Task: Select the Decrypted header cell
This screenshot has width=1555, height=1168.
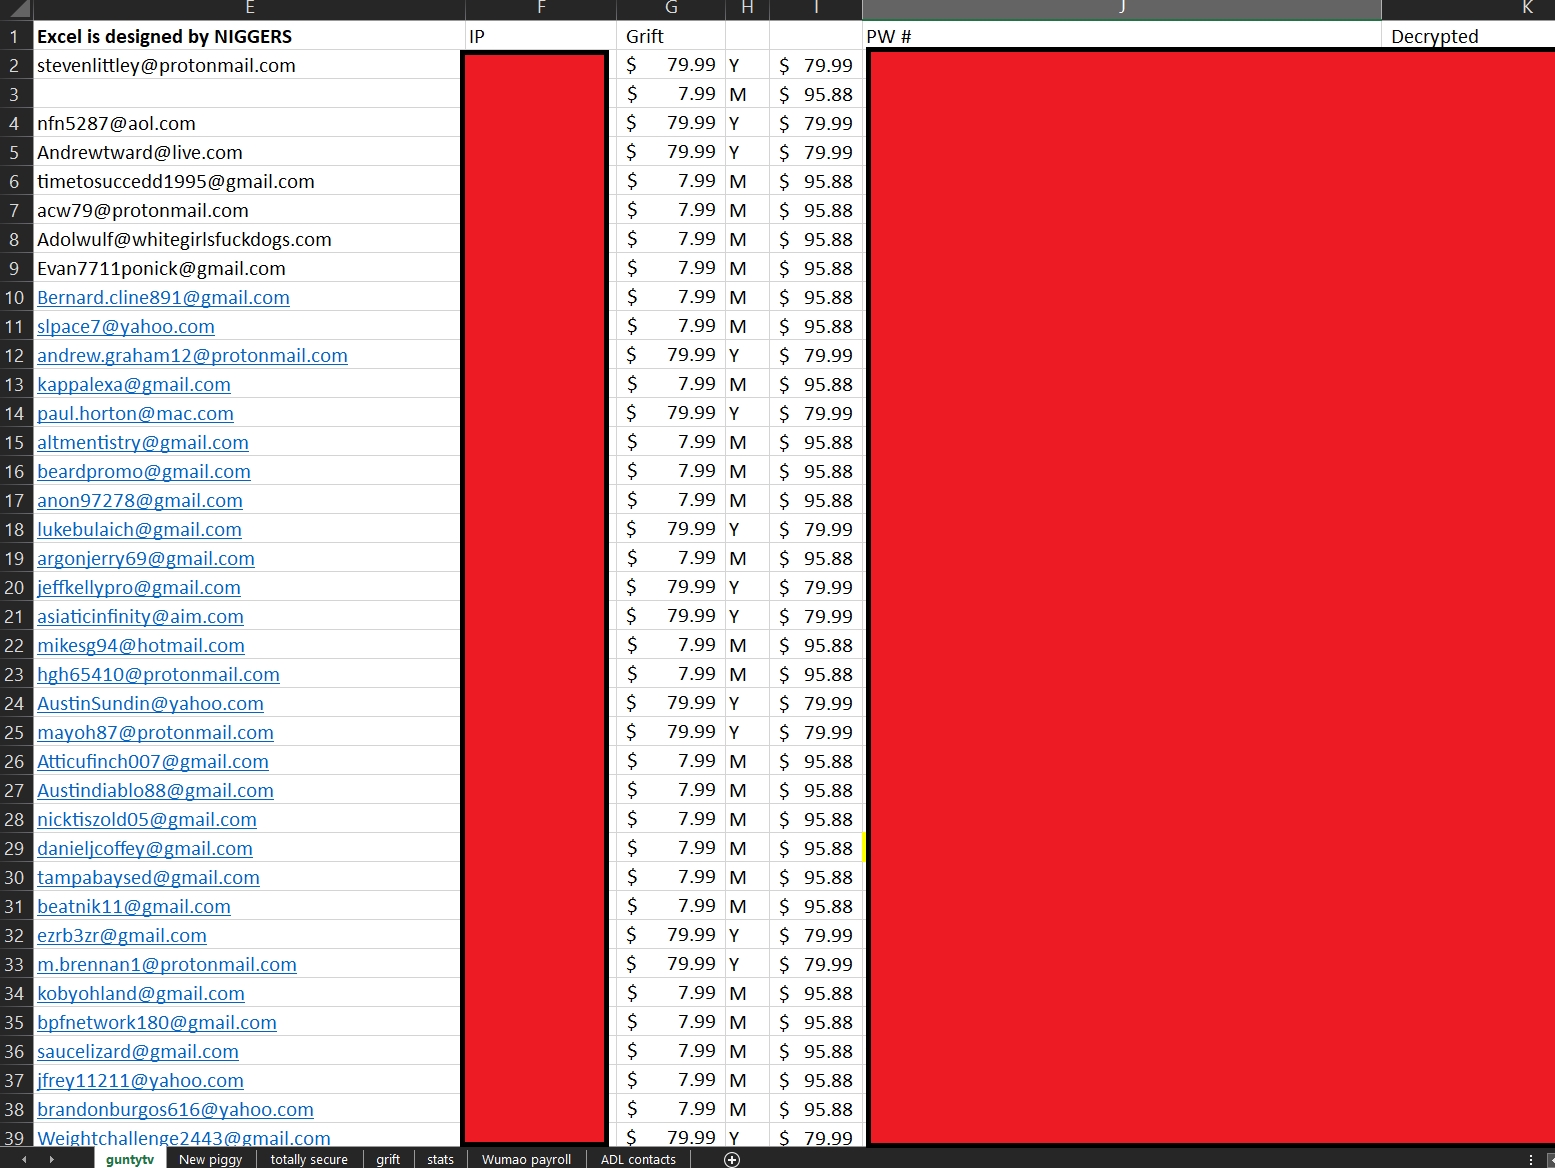Action: (1468, 36)
